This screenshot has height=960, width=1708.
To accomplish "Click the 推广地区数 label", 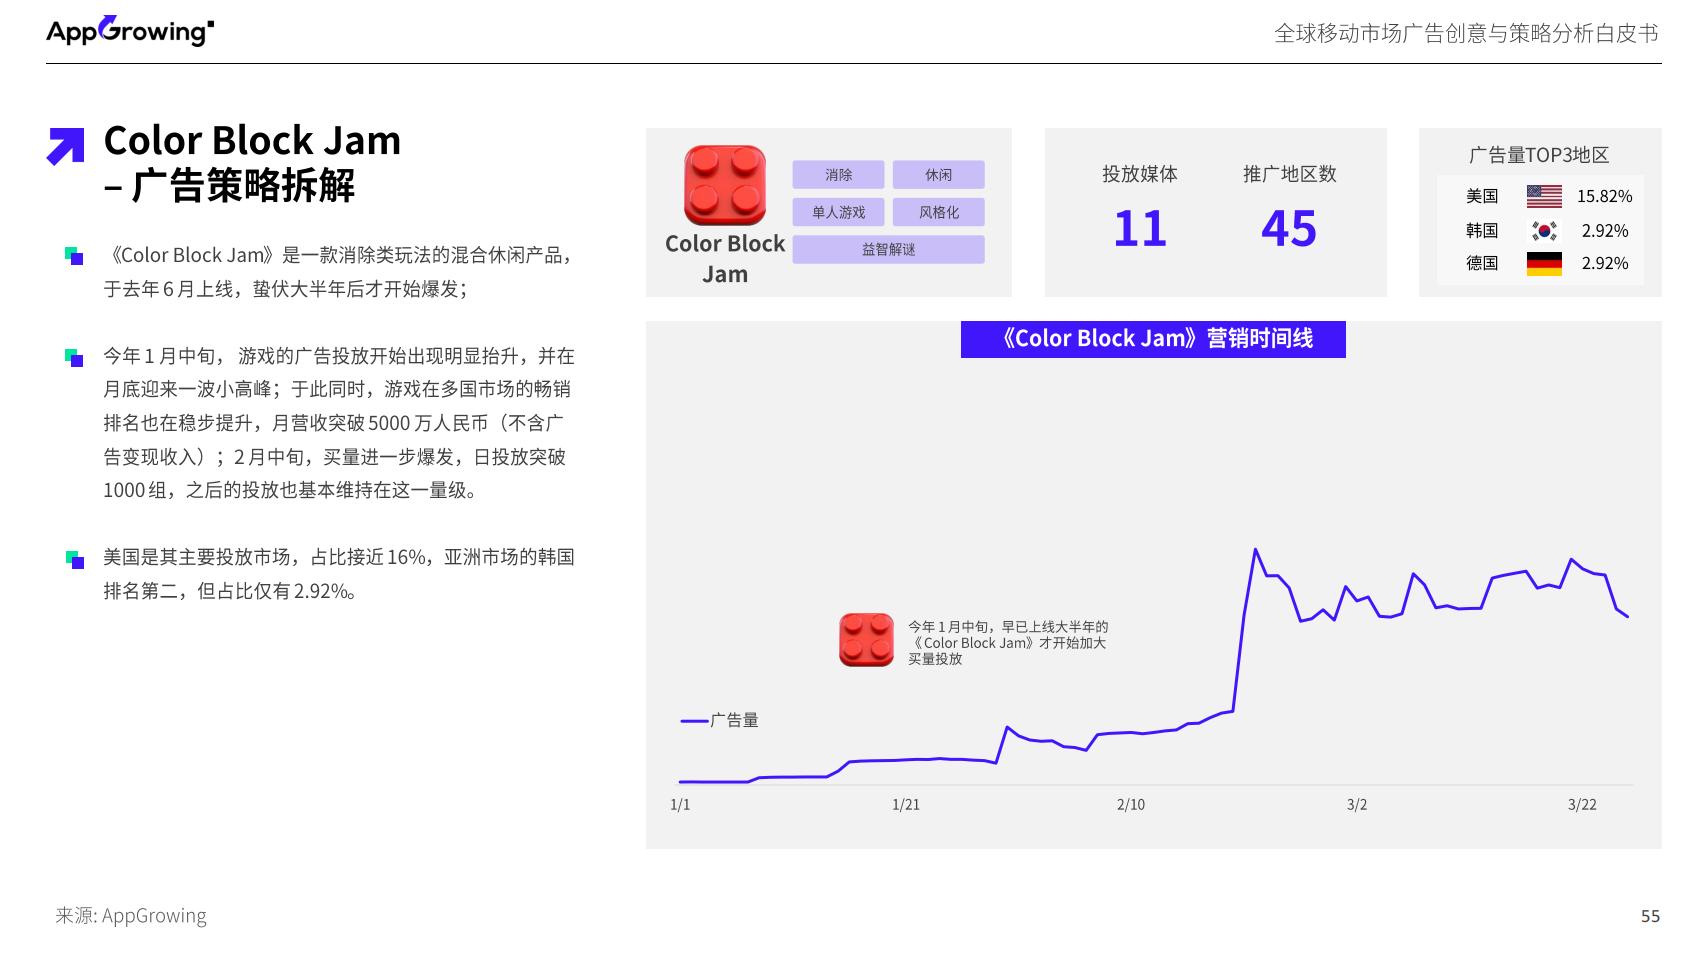I will click(x=1289, y=174).
